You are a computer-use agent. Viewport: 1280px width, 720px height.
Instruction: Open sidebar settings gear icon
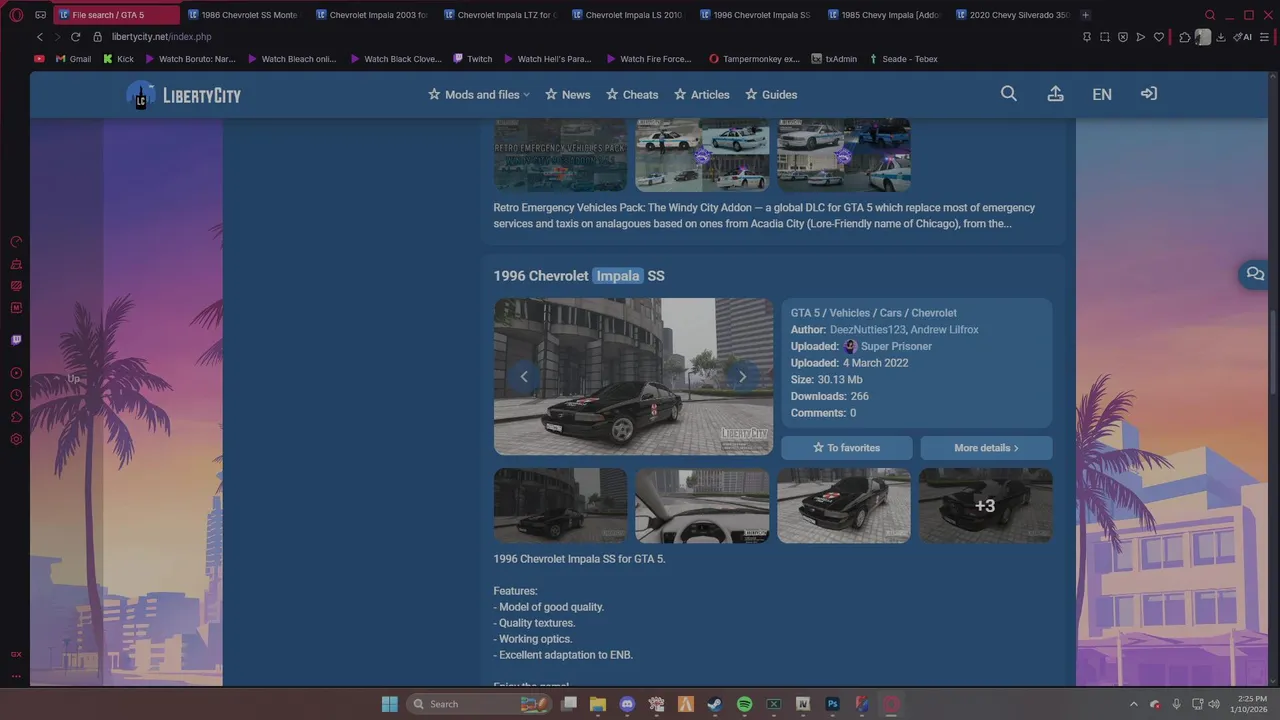[16, 440]
